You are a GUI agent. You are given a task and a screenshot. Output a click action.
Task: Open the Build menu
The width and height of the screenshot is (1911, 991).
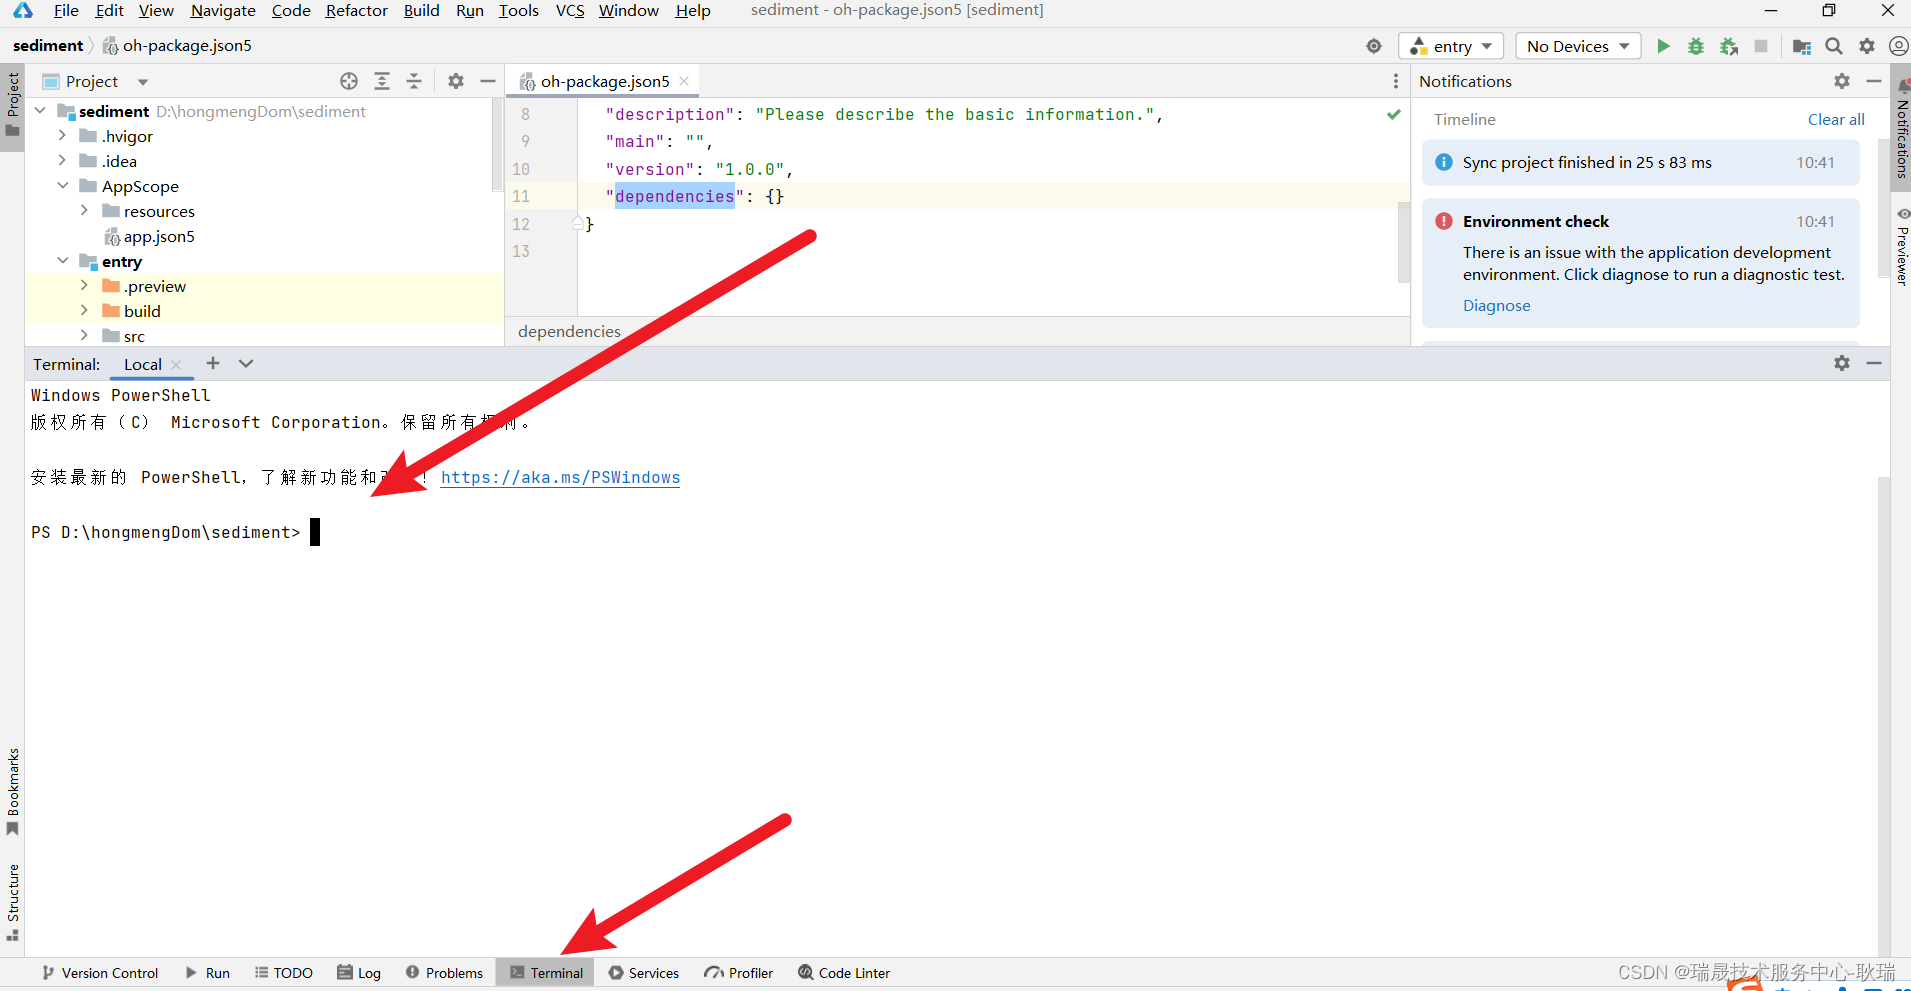pyautogui.click(x=421, y=10)
